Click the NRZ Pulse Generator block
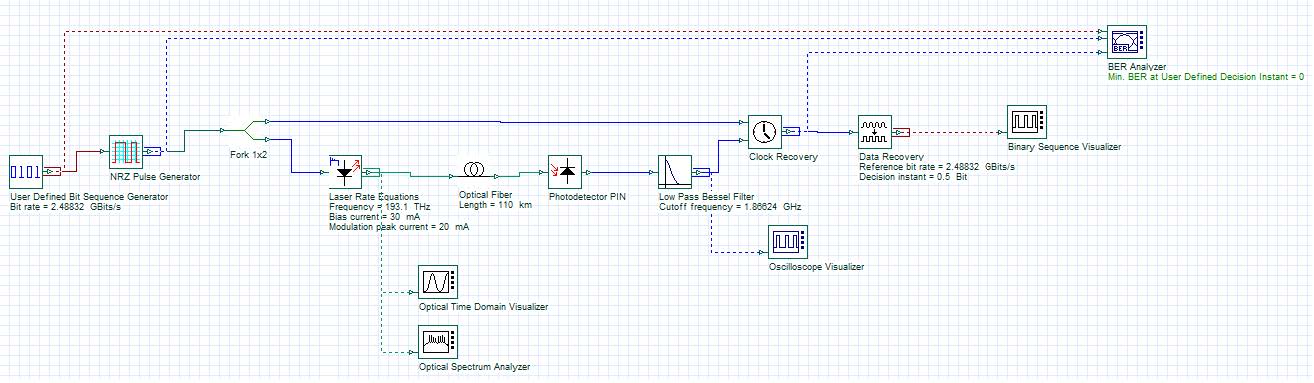The height and width of the screenshot is (383, 1314). click(126, 152)
